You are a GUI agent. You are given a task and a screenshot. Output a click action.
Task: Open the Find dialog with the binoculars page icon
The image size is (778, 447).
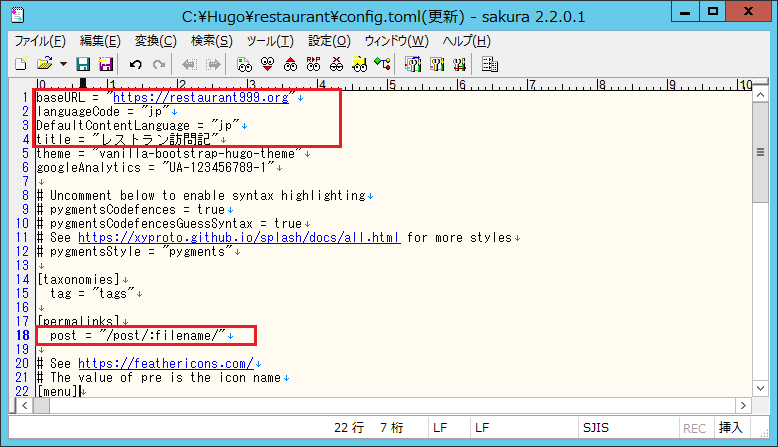coord(244,64)
